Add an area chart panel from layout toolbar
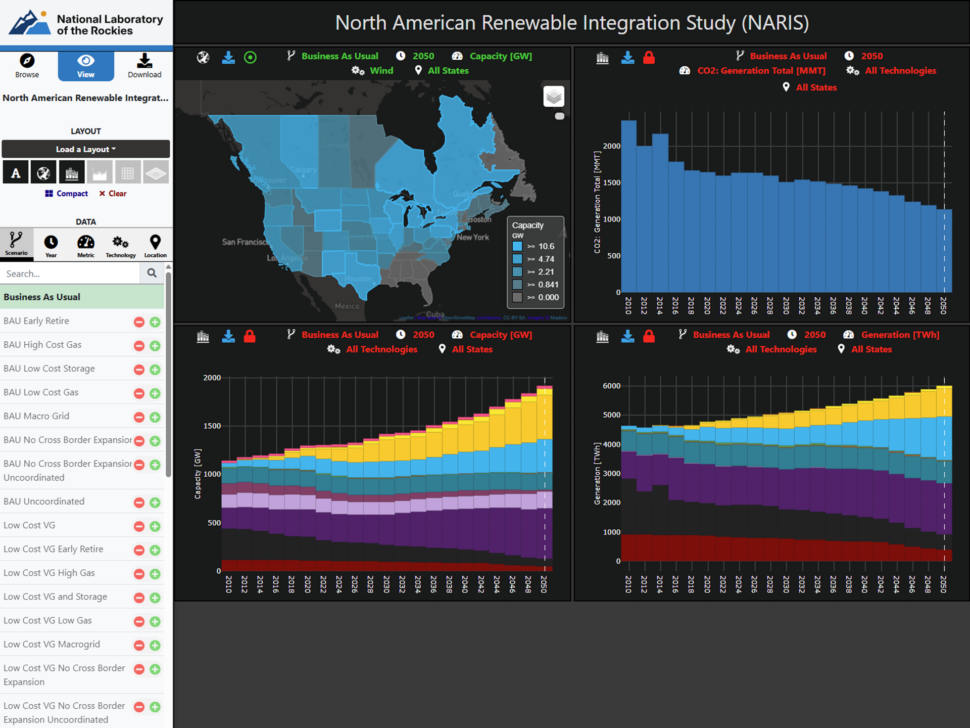 click(x=100, y=173)
